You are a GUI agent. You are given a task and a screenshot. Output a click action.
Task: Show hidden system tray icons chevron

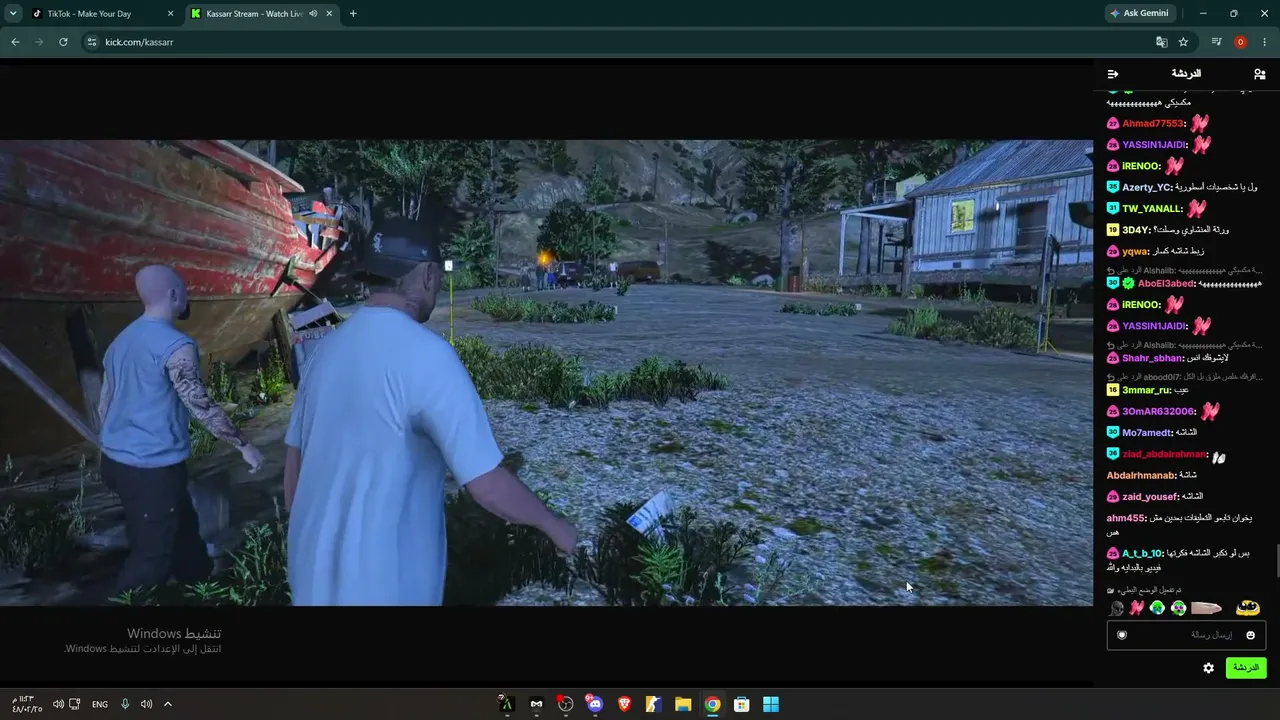[168, 704]
